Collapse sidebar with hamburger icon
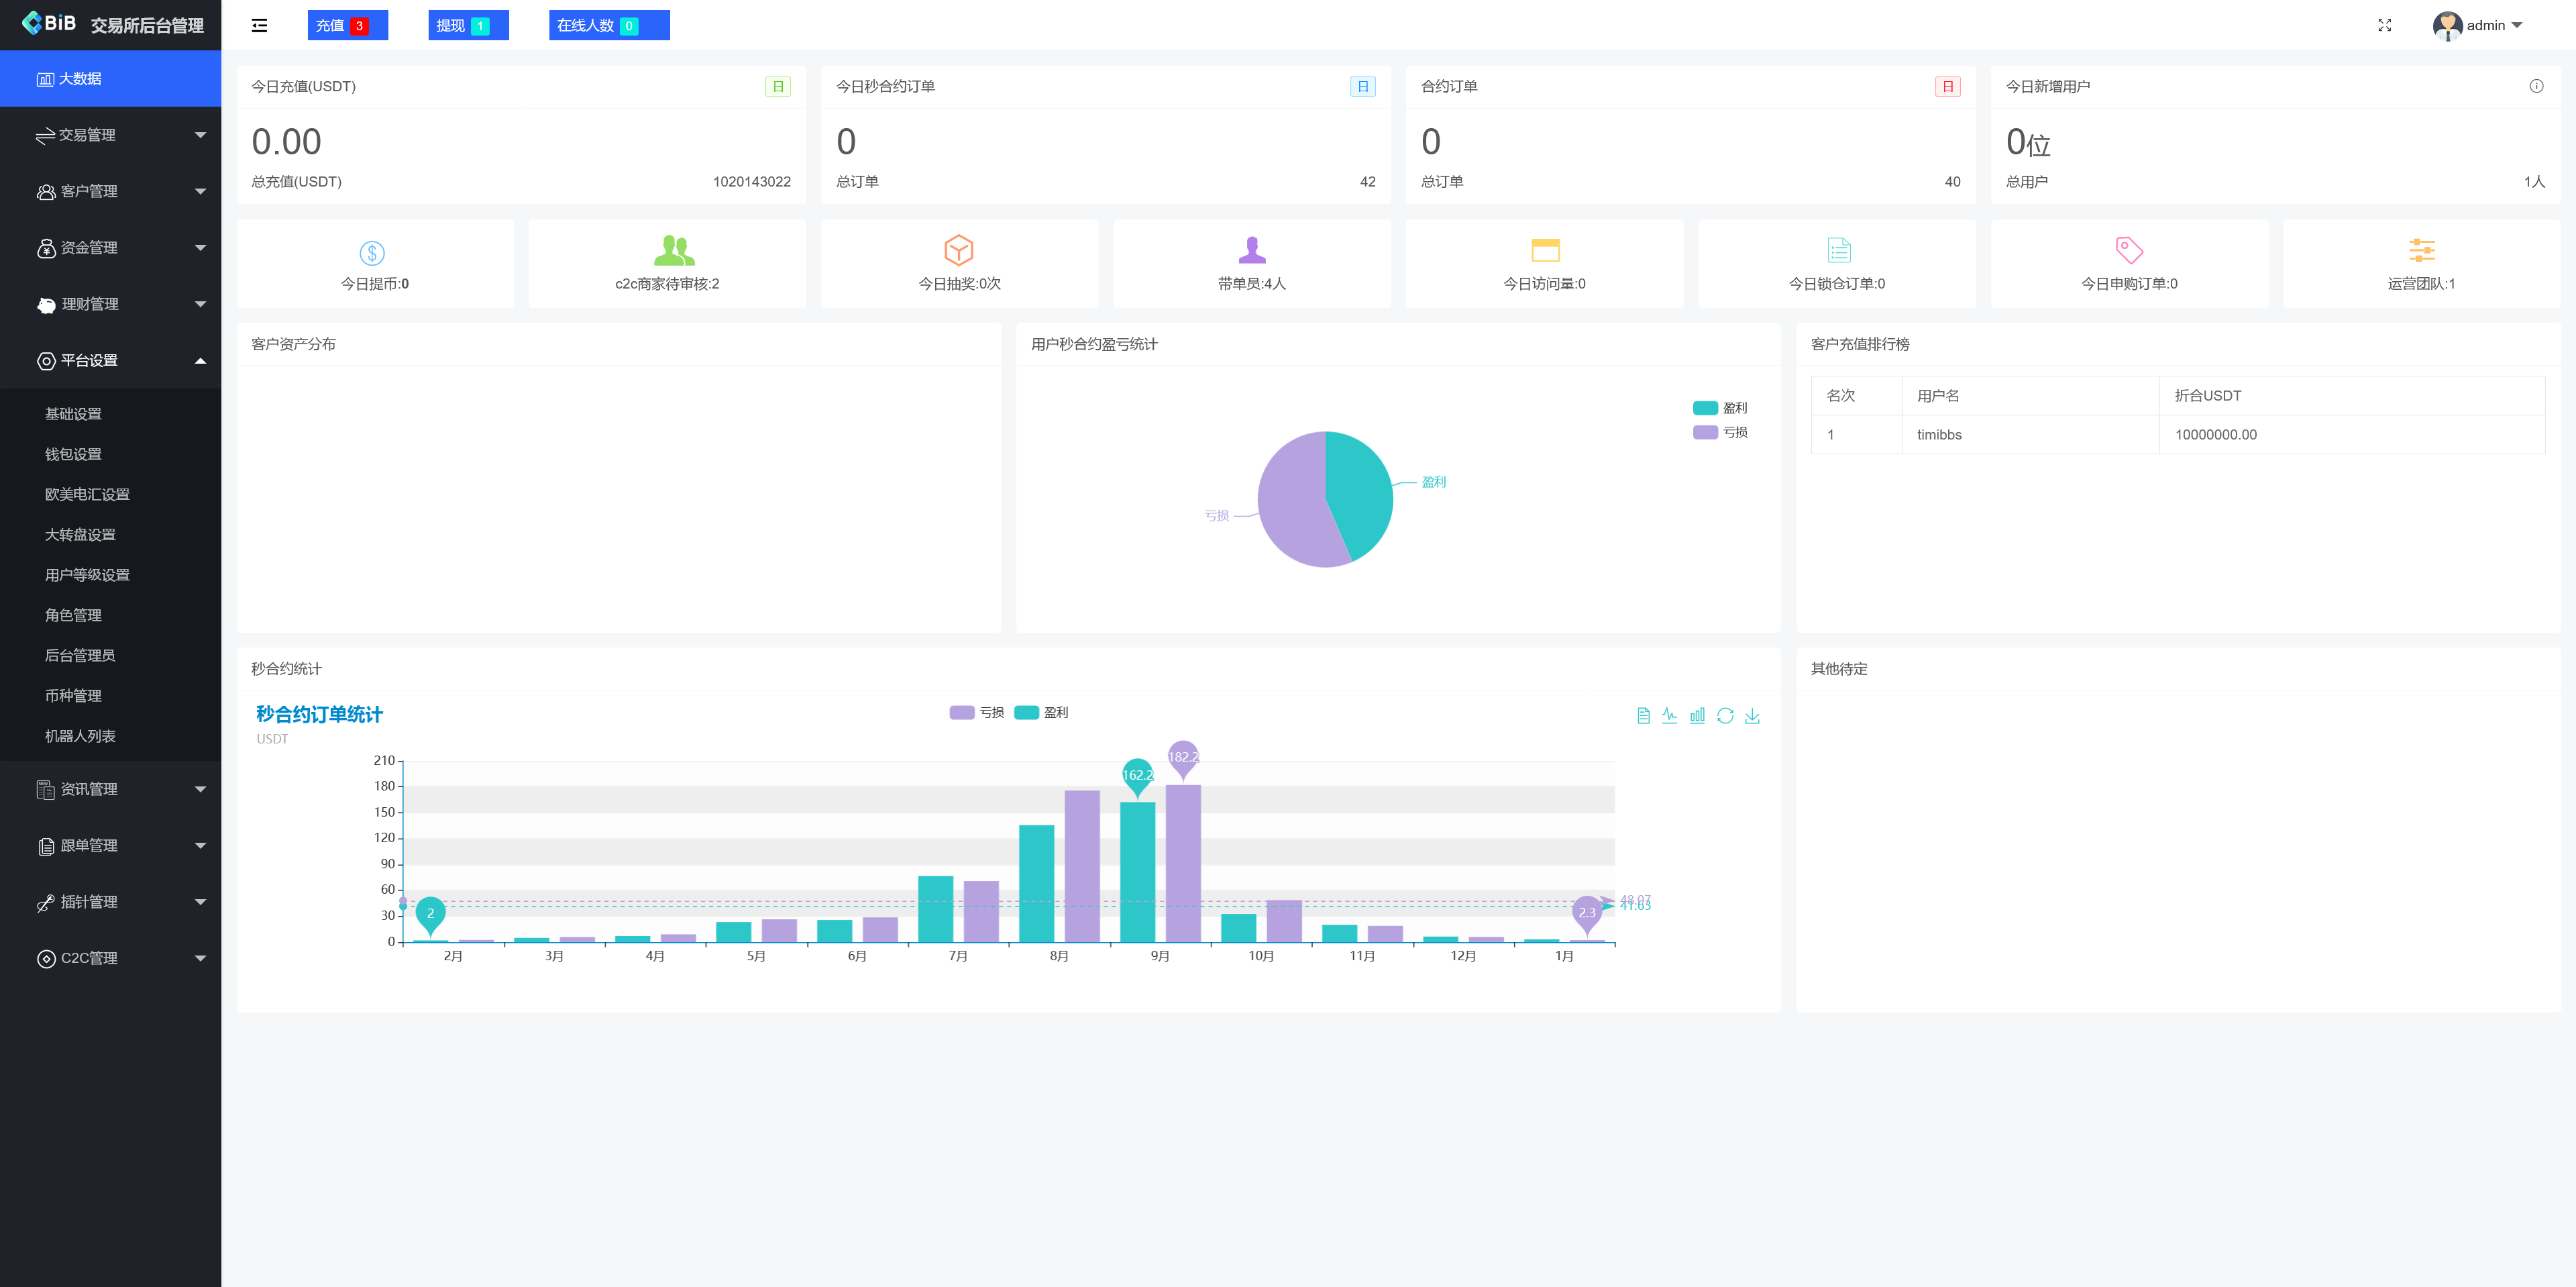 click(259, 25)
